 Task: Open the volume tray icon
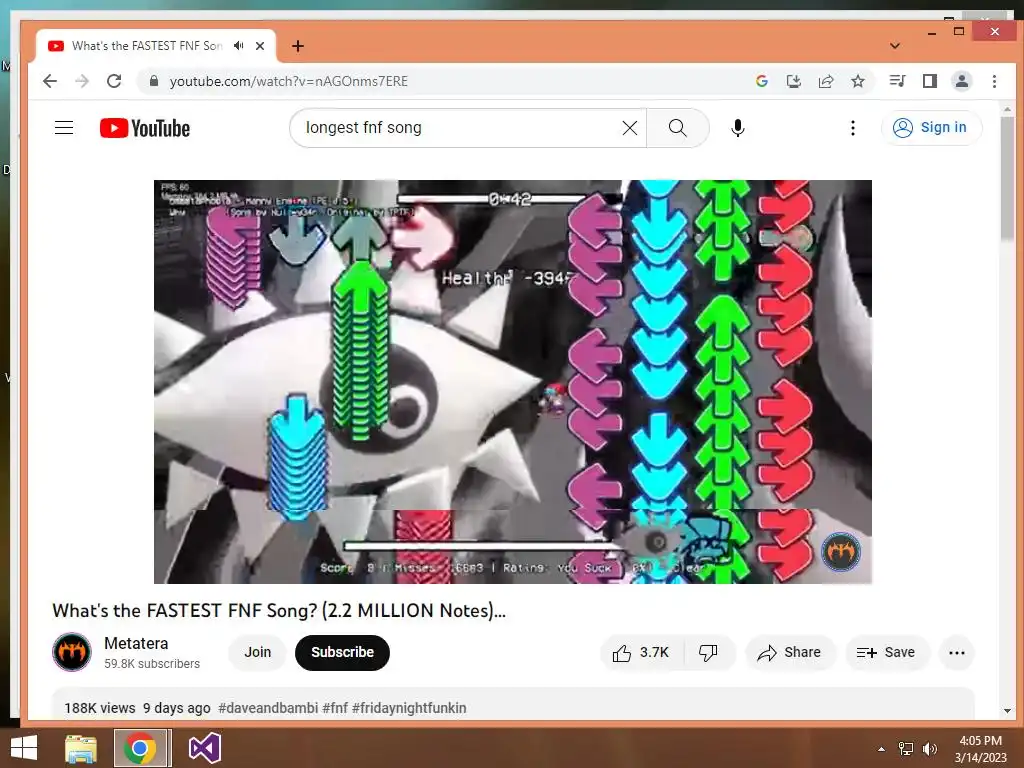point(929,749)
